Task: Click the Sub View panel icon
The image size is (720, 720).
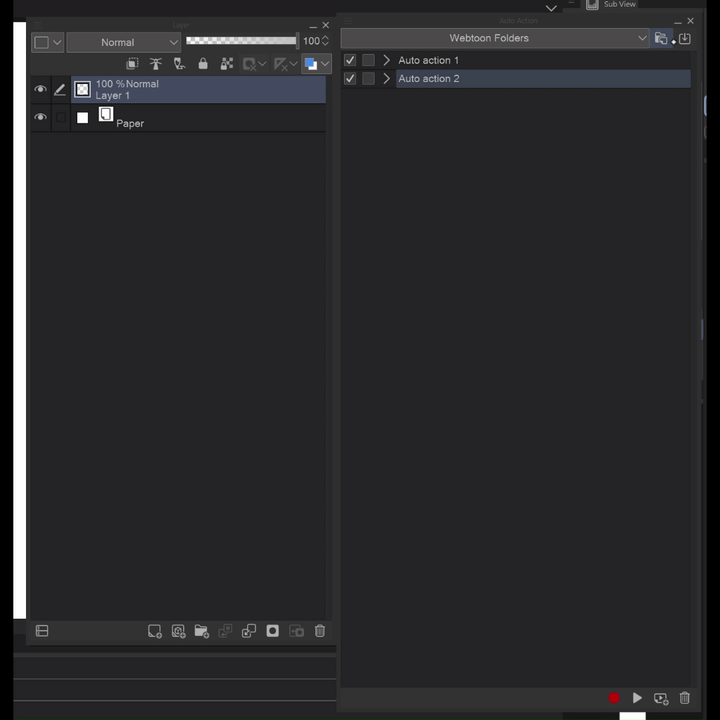Action: pyautogui.click(x=592, y=4)
